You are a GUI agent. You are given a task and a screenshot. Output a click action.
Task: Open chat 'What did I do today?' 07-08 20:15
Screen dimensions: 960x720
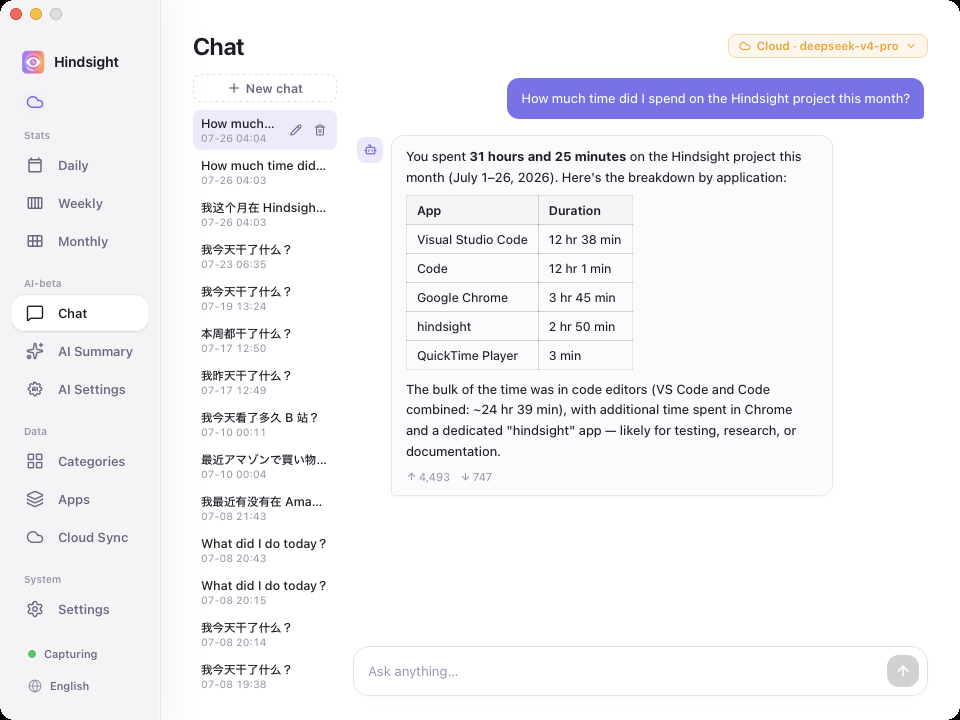tap(264, 592)
